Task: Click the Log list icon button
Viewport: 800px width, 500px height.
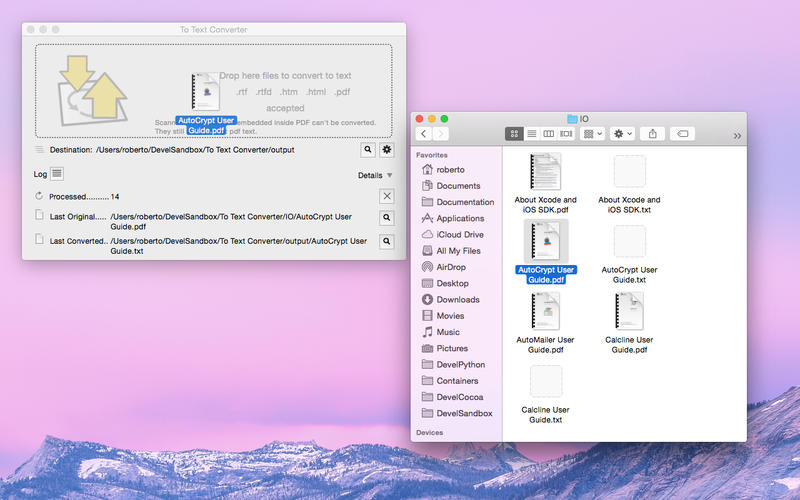Action: [57, 174]
